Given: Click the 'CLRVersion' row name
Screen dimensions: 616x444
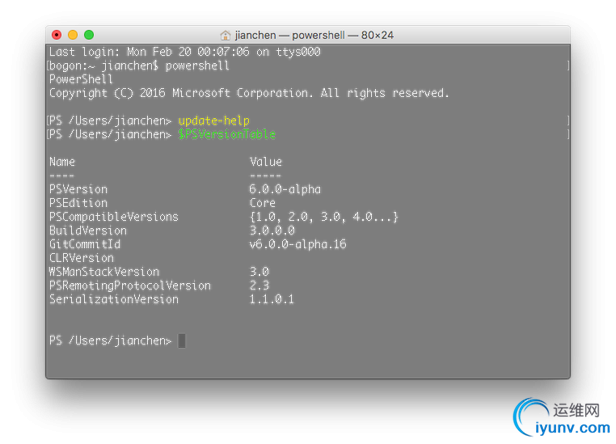Looking at the screenshot, I should tap(81, 258).
